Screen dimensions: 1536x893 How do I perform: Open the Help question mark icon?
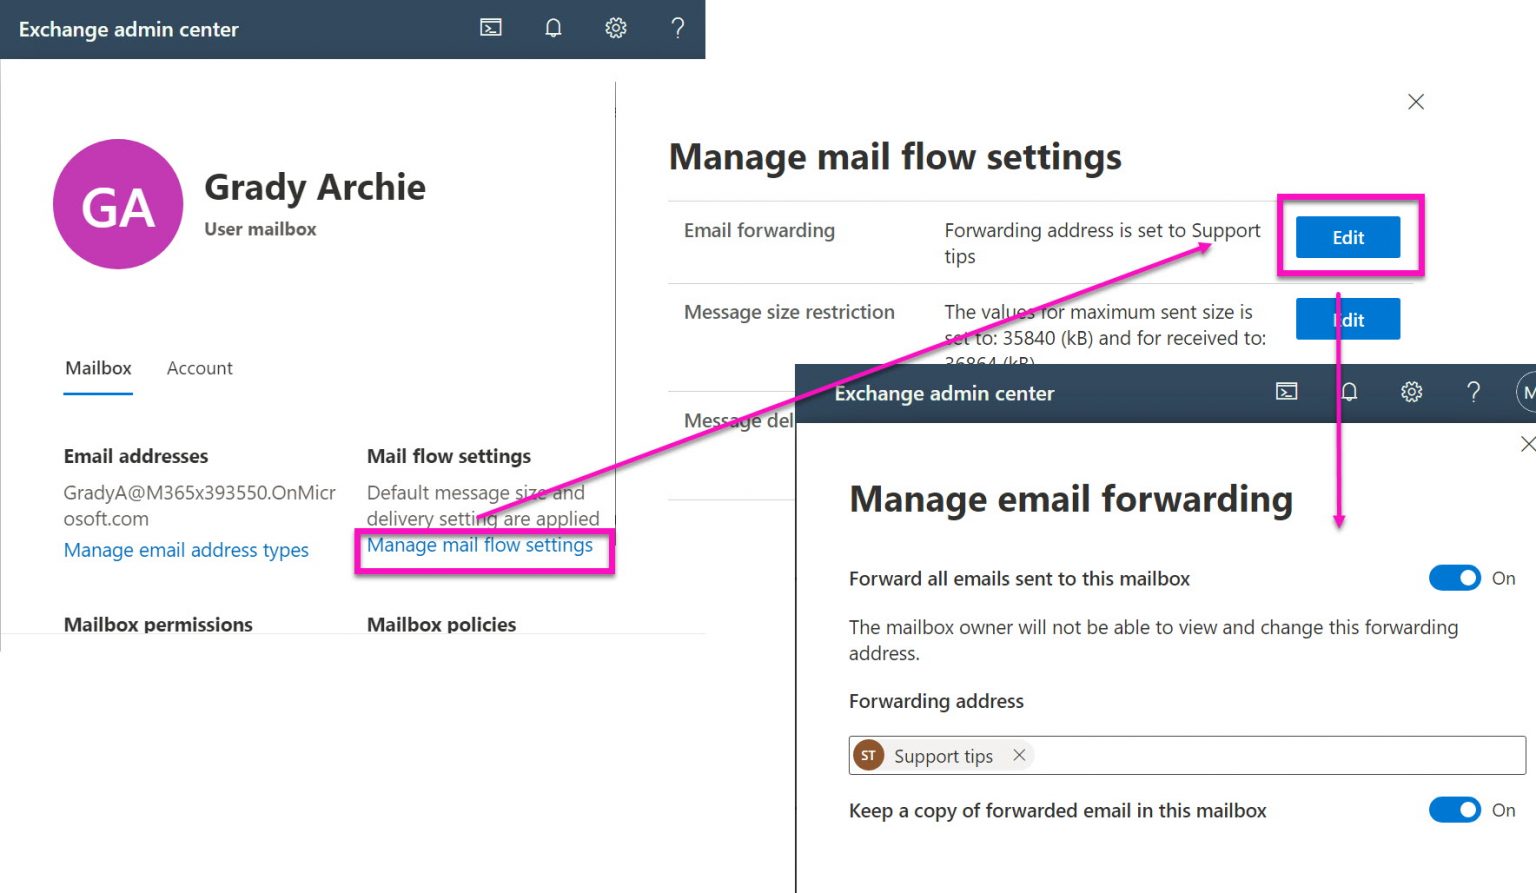coord(677,28)
